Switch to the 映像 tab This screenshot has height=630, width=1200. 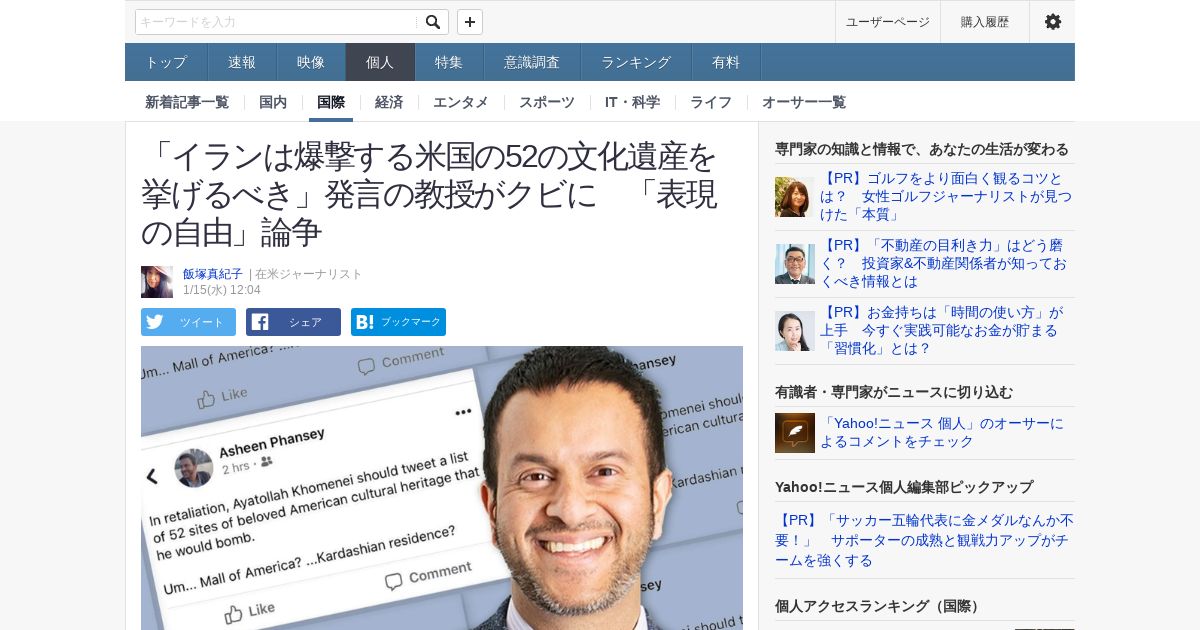point(311,62)
